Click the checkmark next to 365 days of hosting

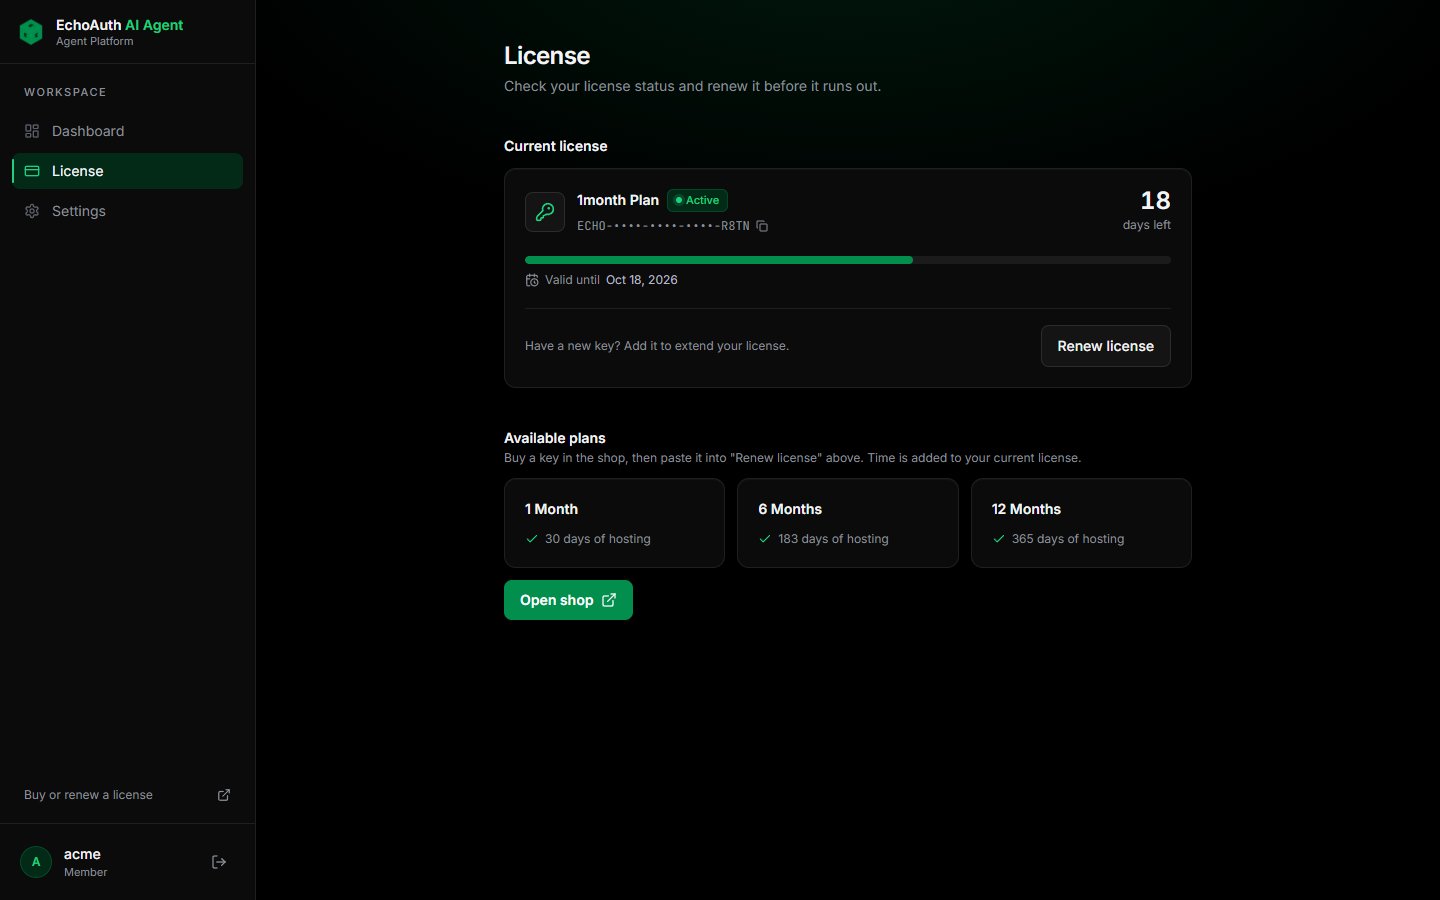tap(998, 539)
